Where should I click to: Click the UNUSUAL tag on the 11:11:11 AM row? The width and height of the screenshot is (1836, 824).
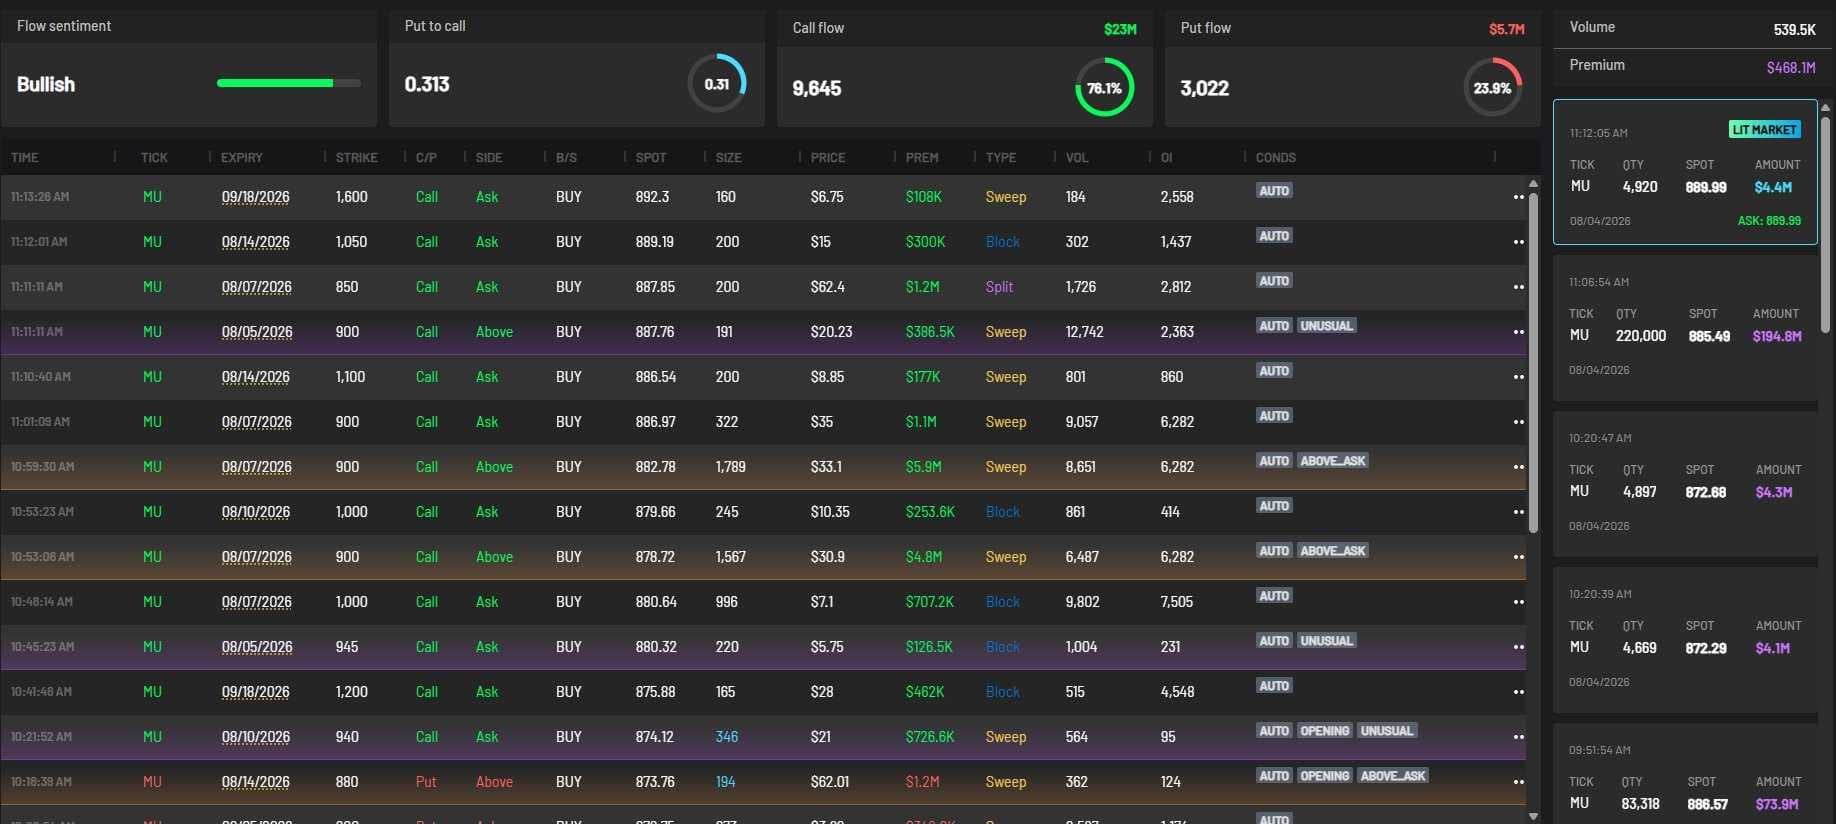click(1326, 326)
